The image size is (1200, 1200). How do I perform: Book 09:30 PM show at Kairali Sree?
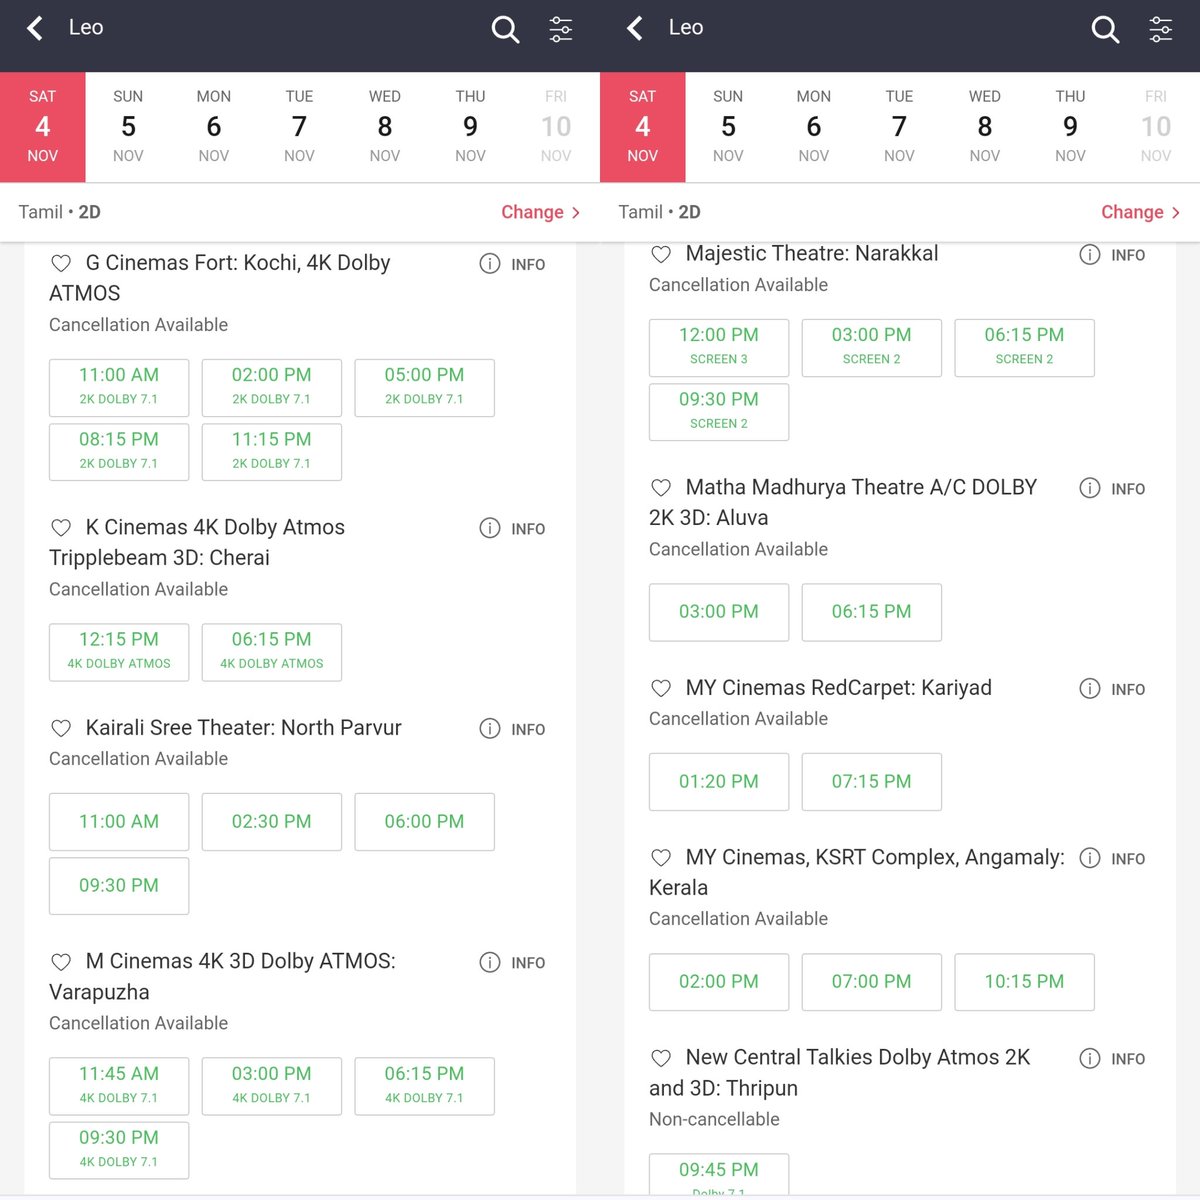(x=119, y=886)
